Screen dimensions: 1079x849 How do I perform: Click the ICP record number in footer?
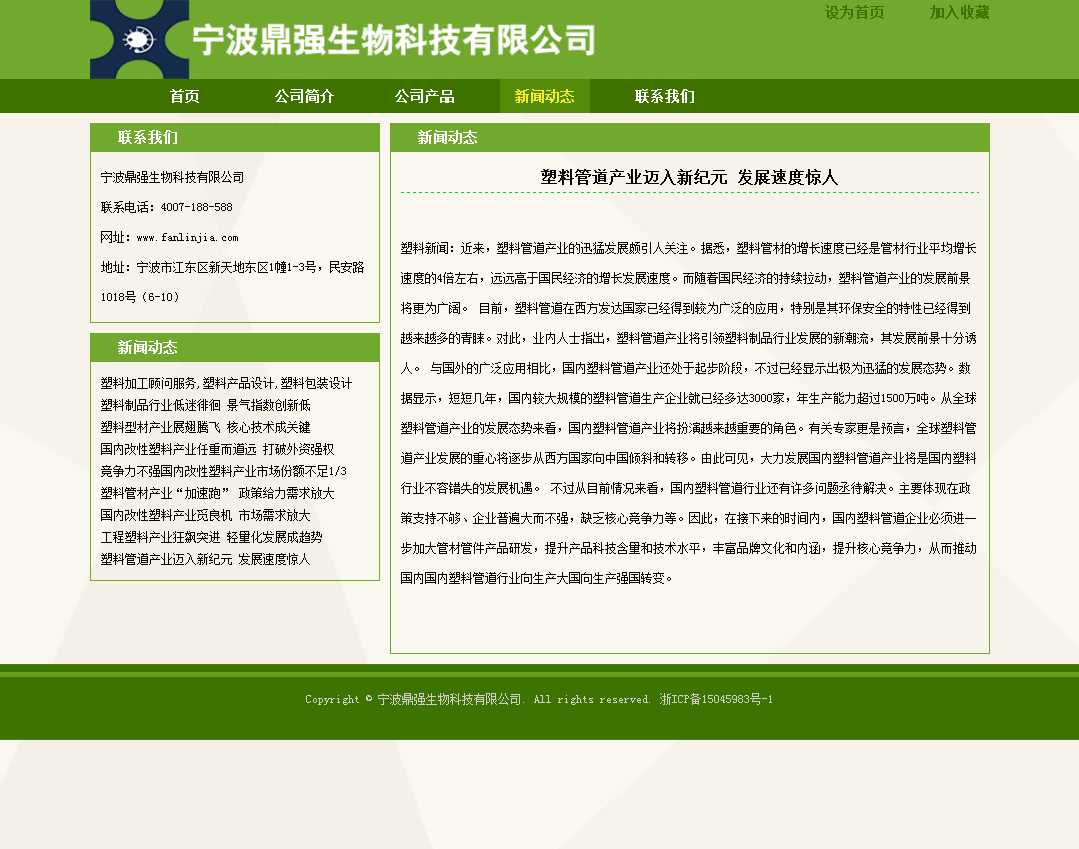[x=716, y=700]
